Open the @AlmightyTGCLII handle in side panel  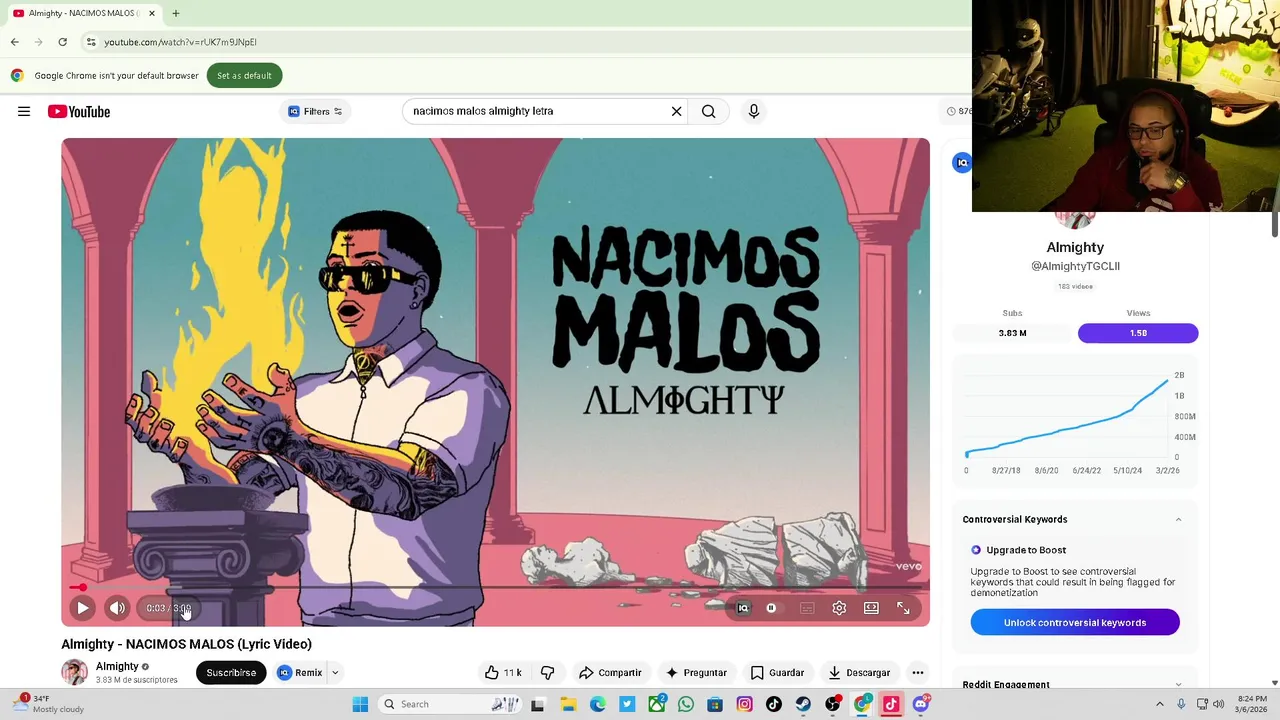pos(1075,266)
